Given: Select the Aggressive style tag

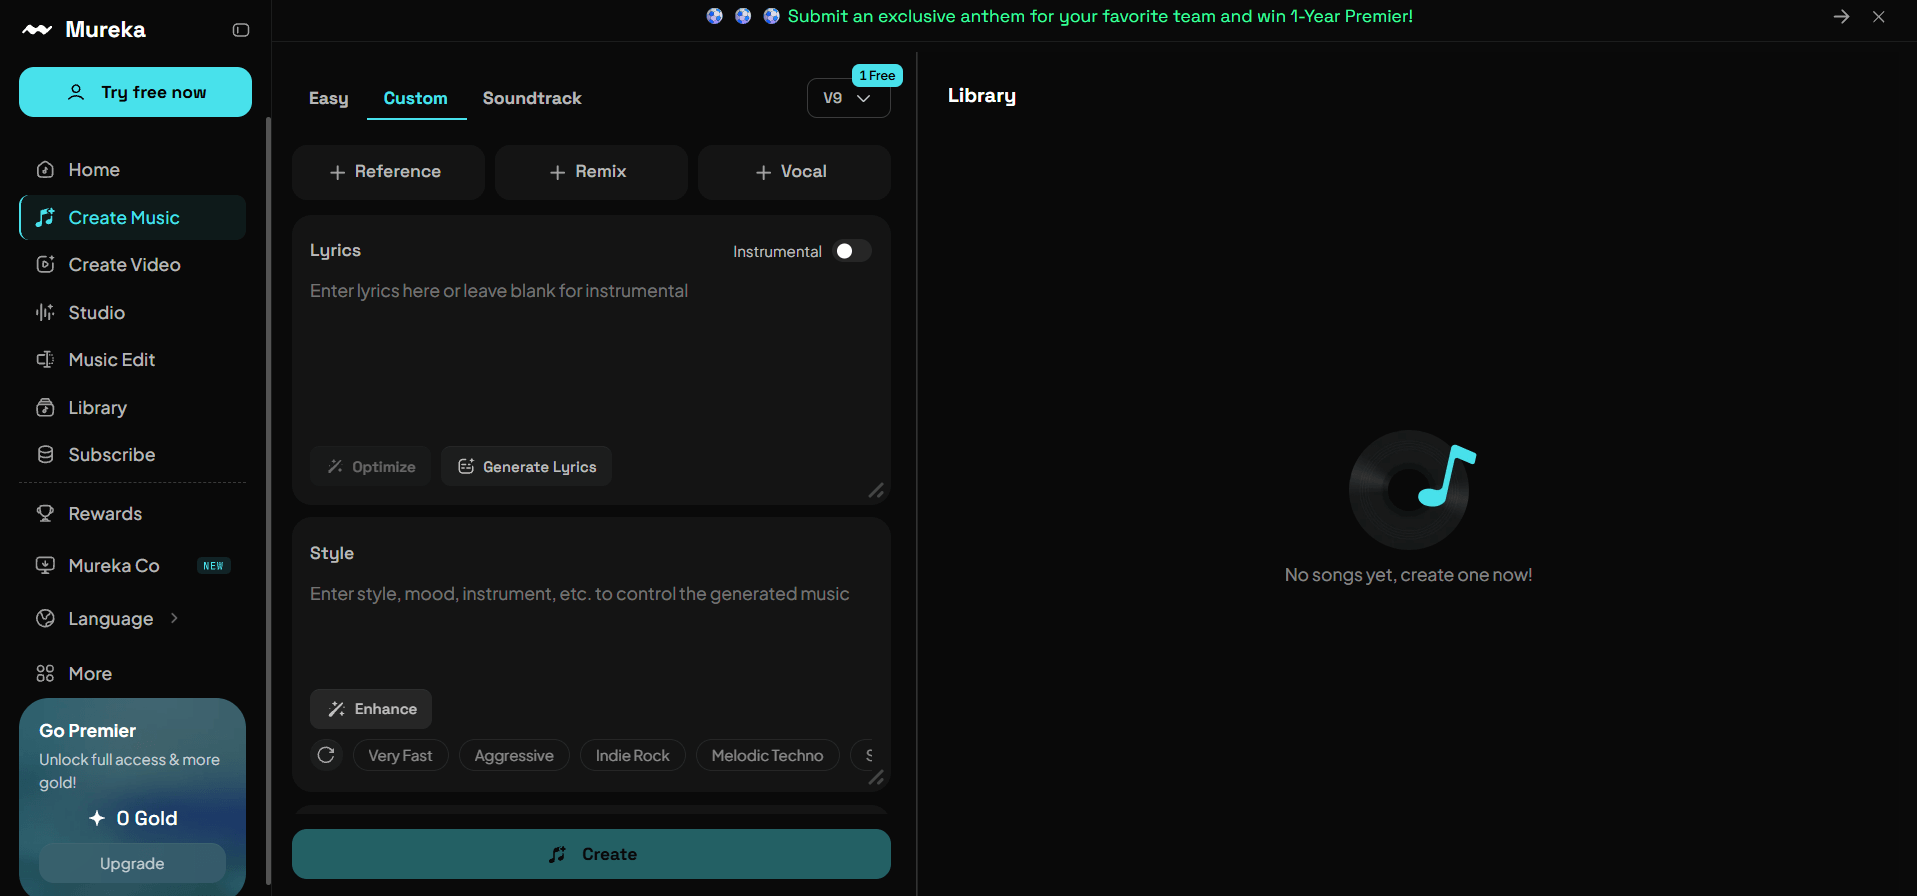Looking at the screenshot, I should click(514, 755).
